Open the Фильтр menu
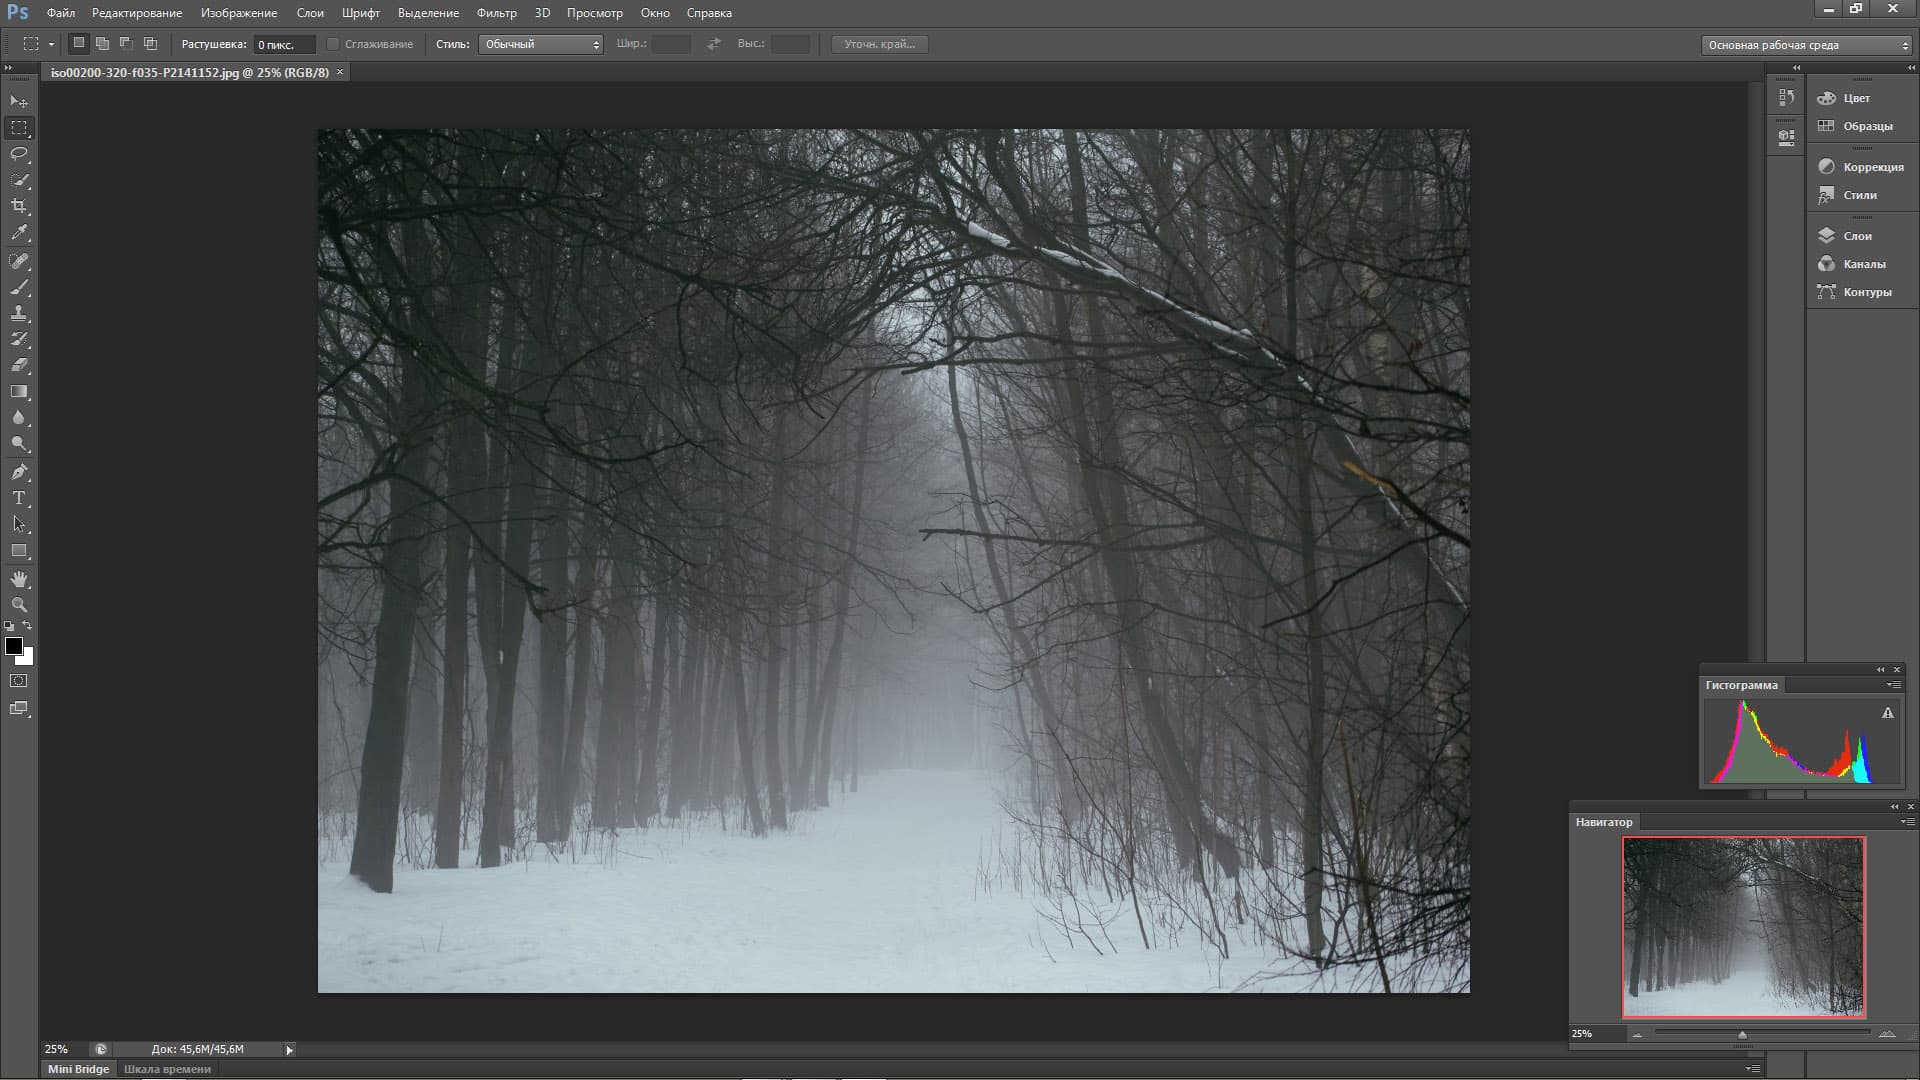Screen dimensions: 1920x1080 point(496,13)
